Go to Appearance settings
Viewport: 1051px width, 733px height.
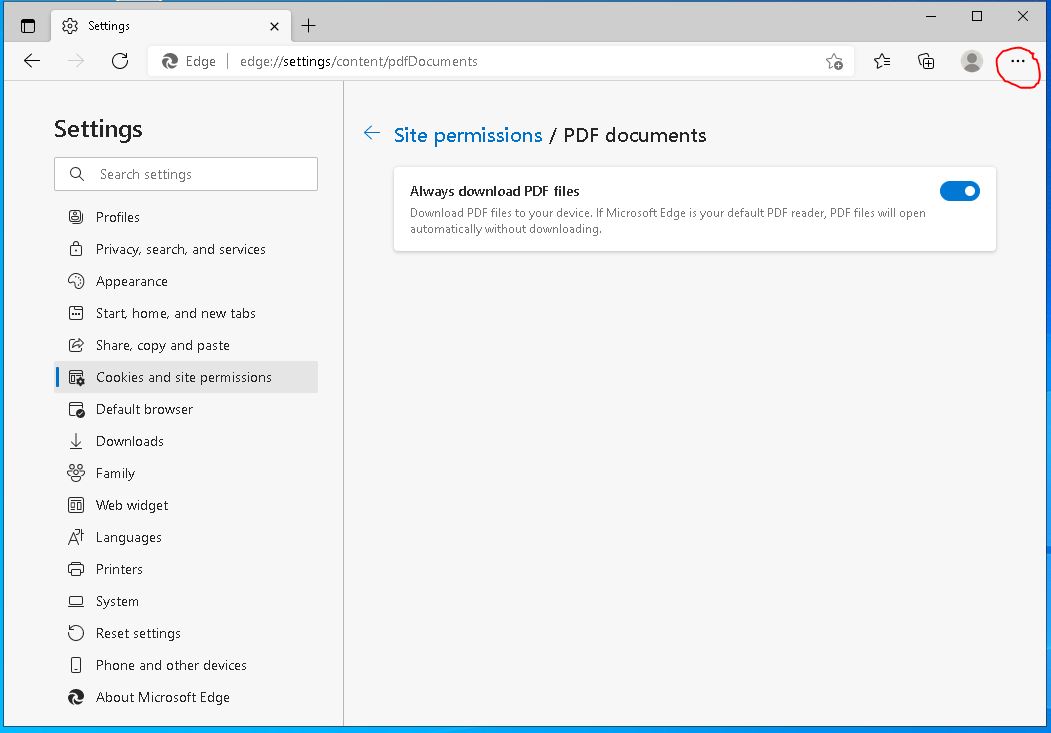(186, 281)
